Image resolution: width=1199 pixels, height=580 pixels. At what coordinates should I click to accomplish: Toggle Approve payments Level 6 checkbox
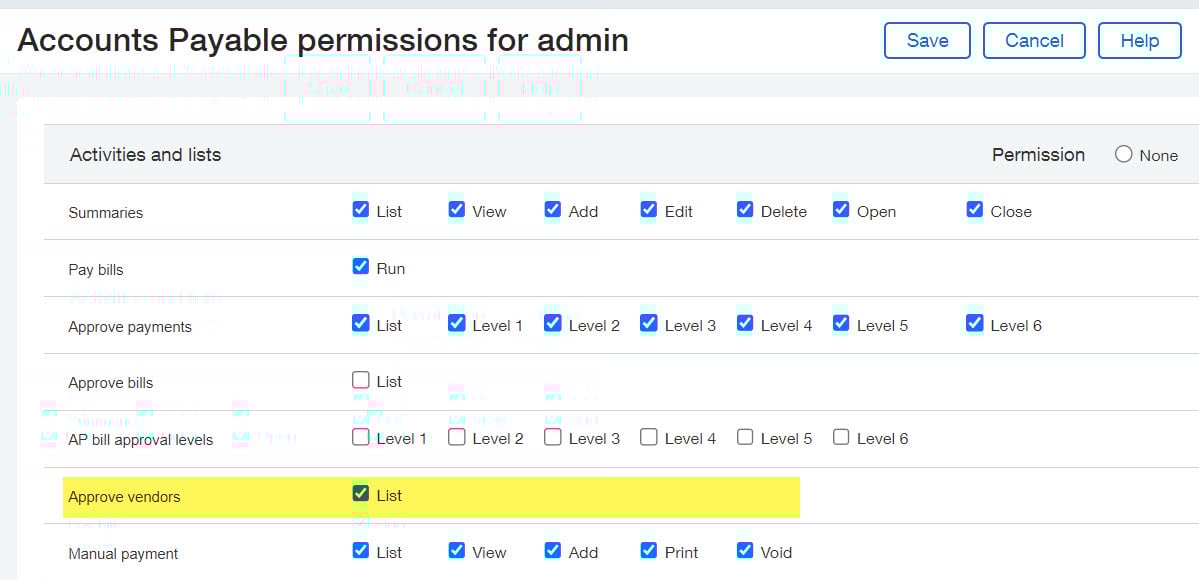pyautogui.click(x=975, y=324)
